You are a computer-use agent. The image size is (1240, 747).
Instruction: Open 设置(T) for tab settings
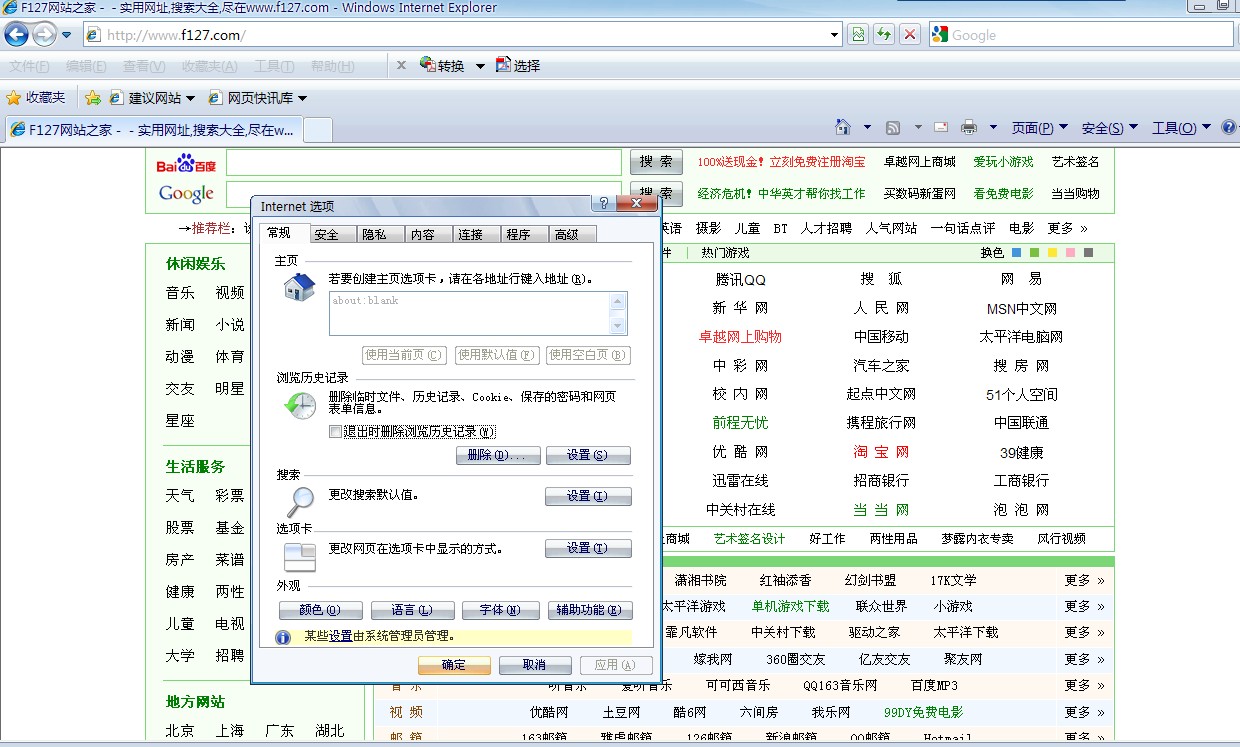coord(588,548)
